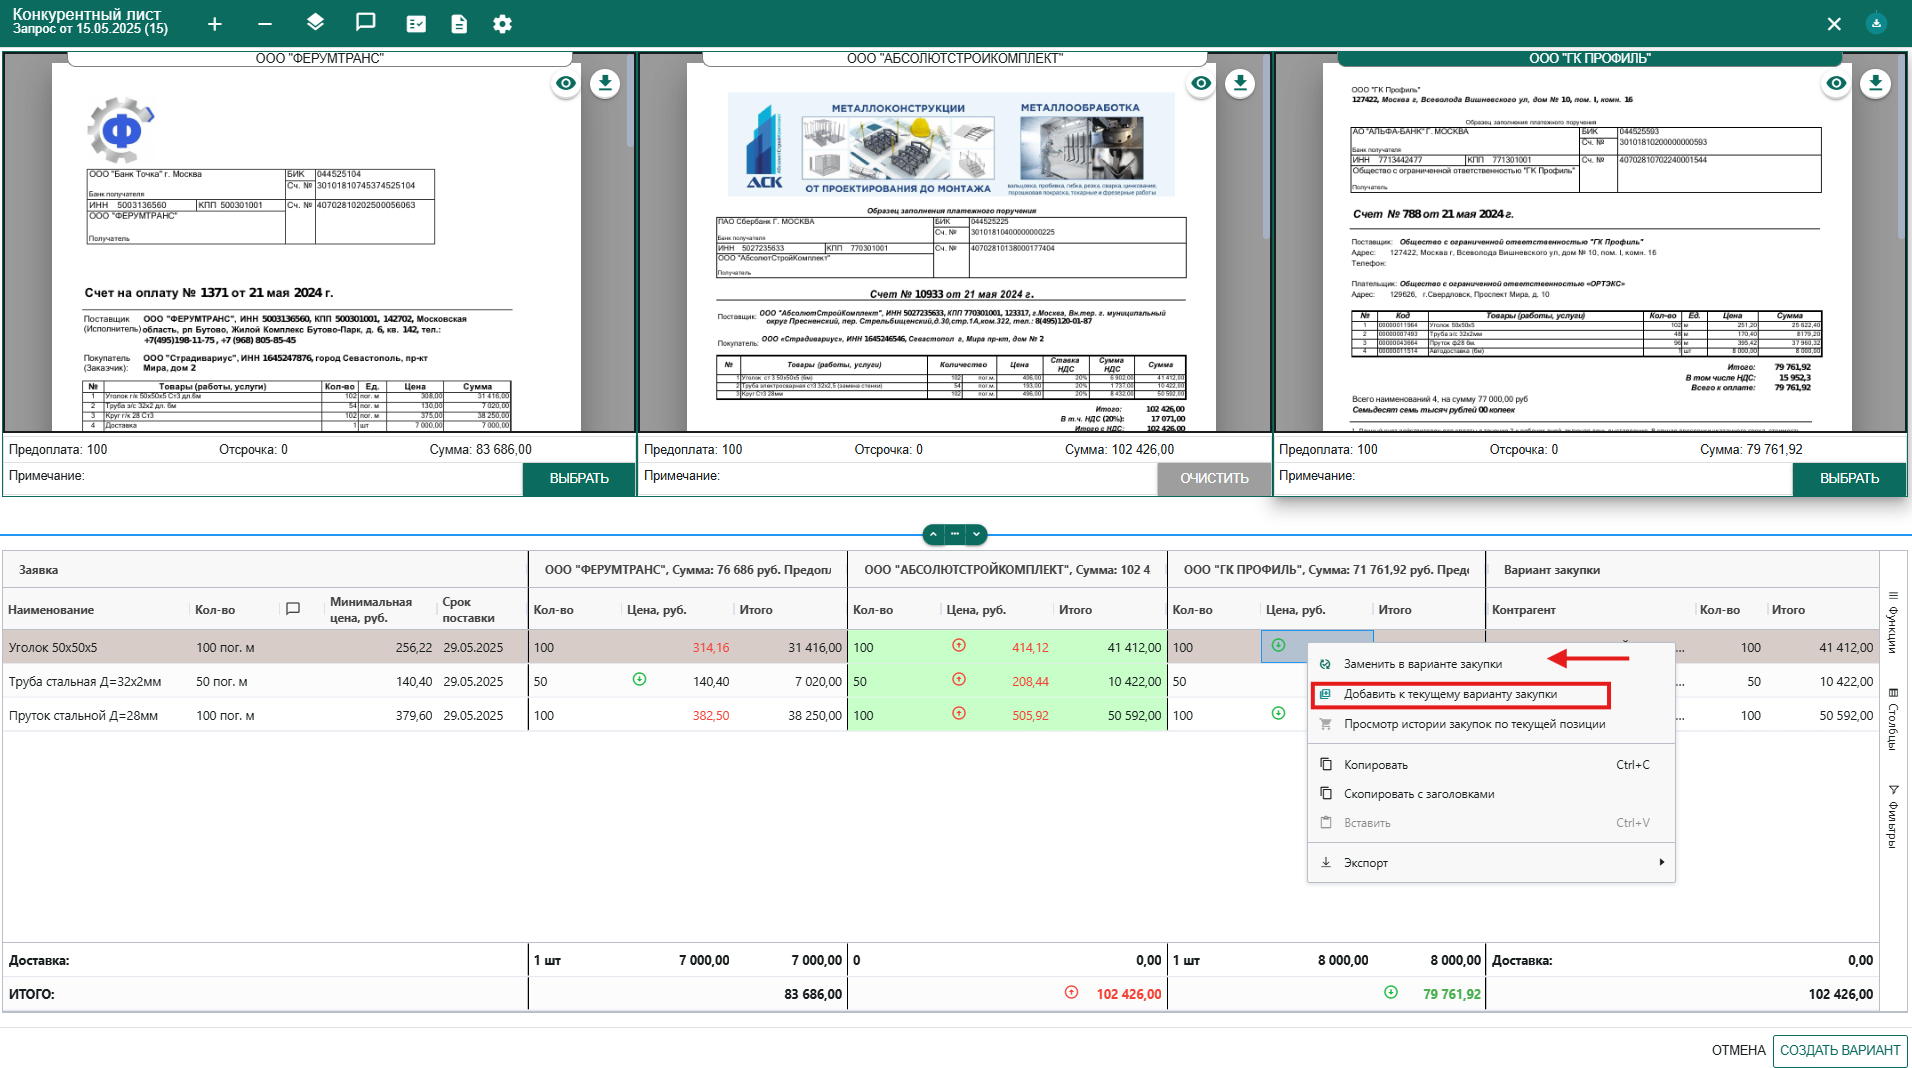Image resolution: width=1912 pixels, height=1068 pixels.
Task: Click the 'Срок поставки' column header
Action: 469,610
